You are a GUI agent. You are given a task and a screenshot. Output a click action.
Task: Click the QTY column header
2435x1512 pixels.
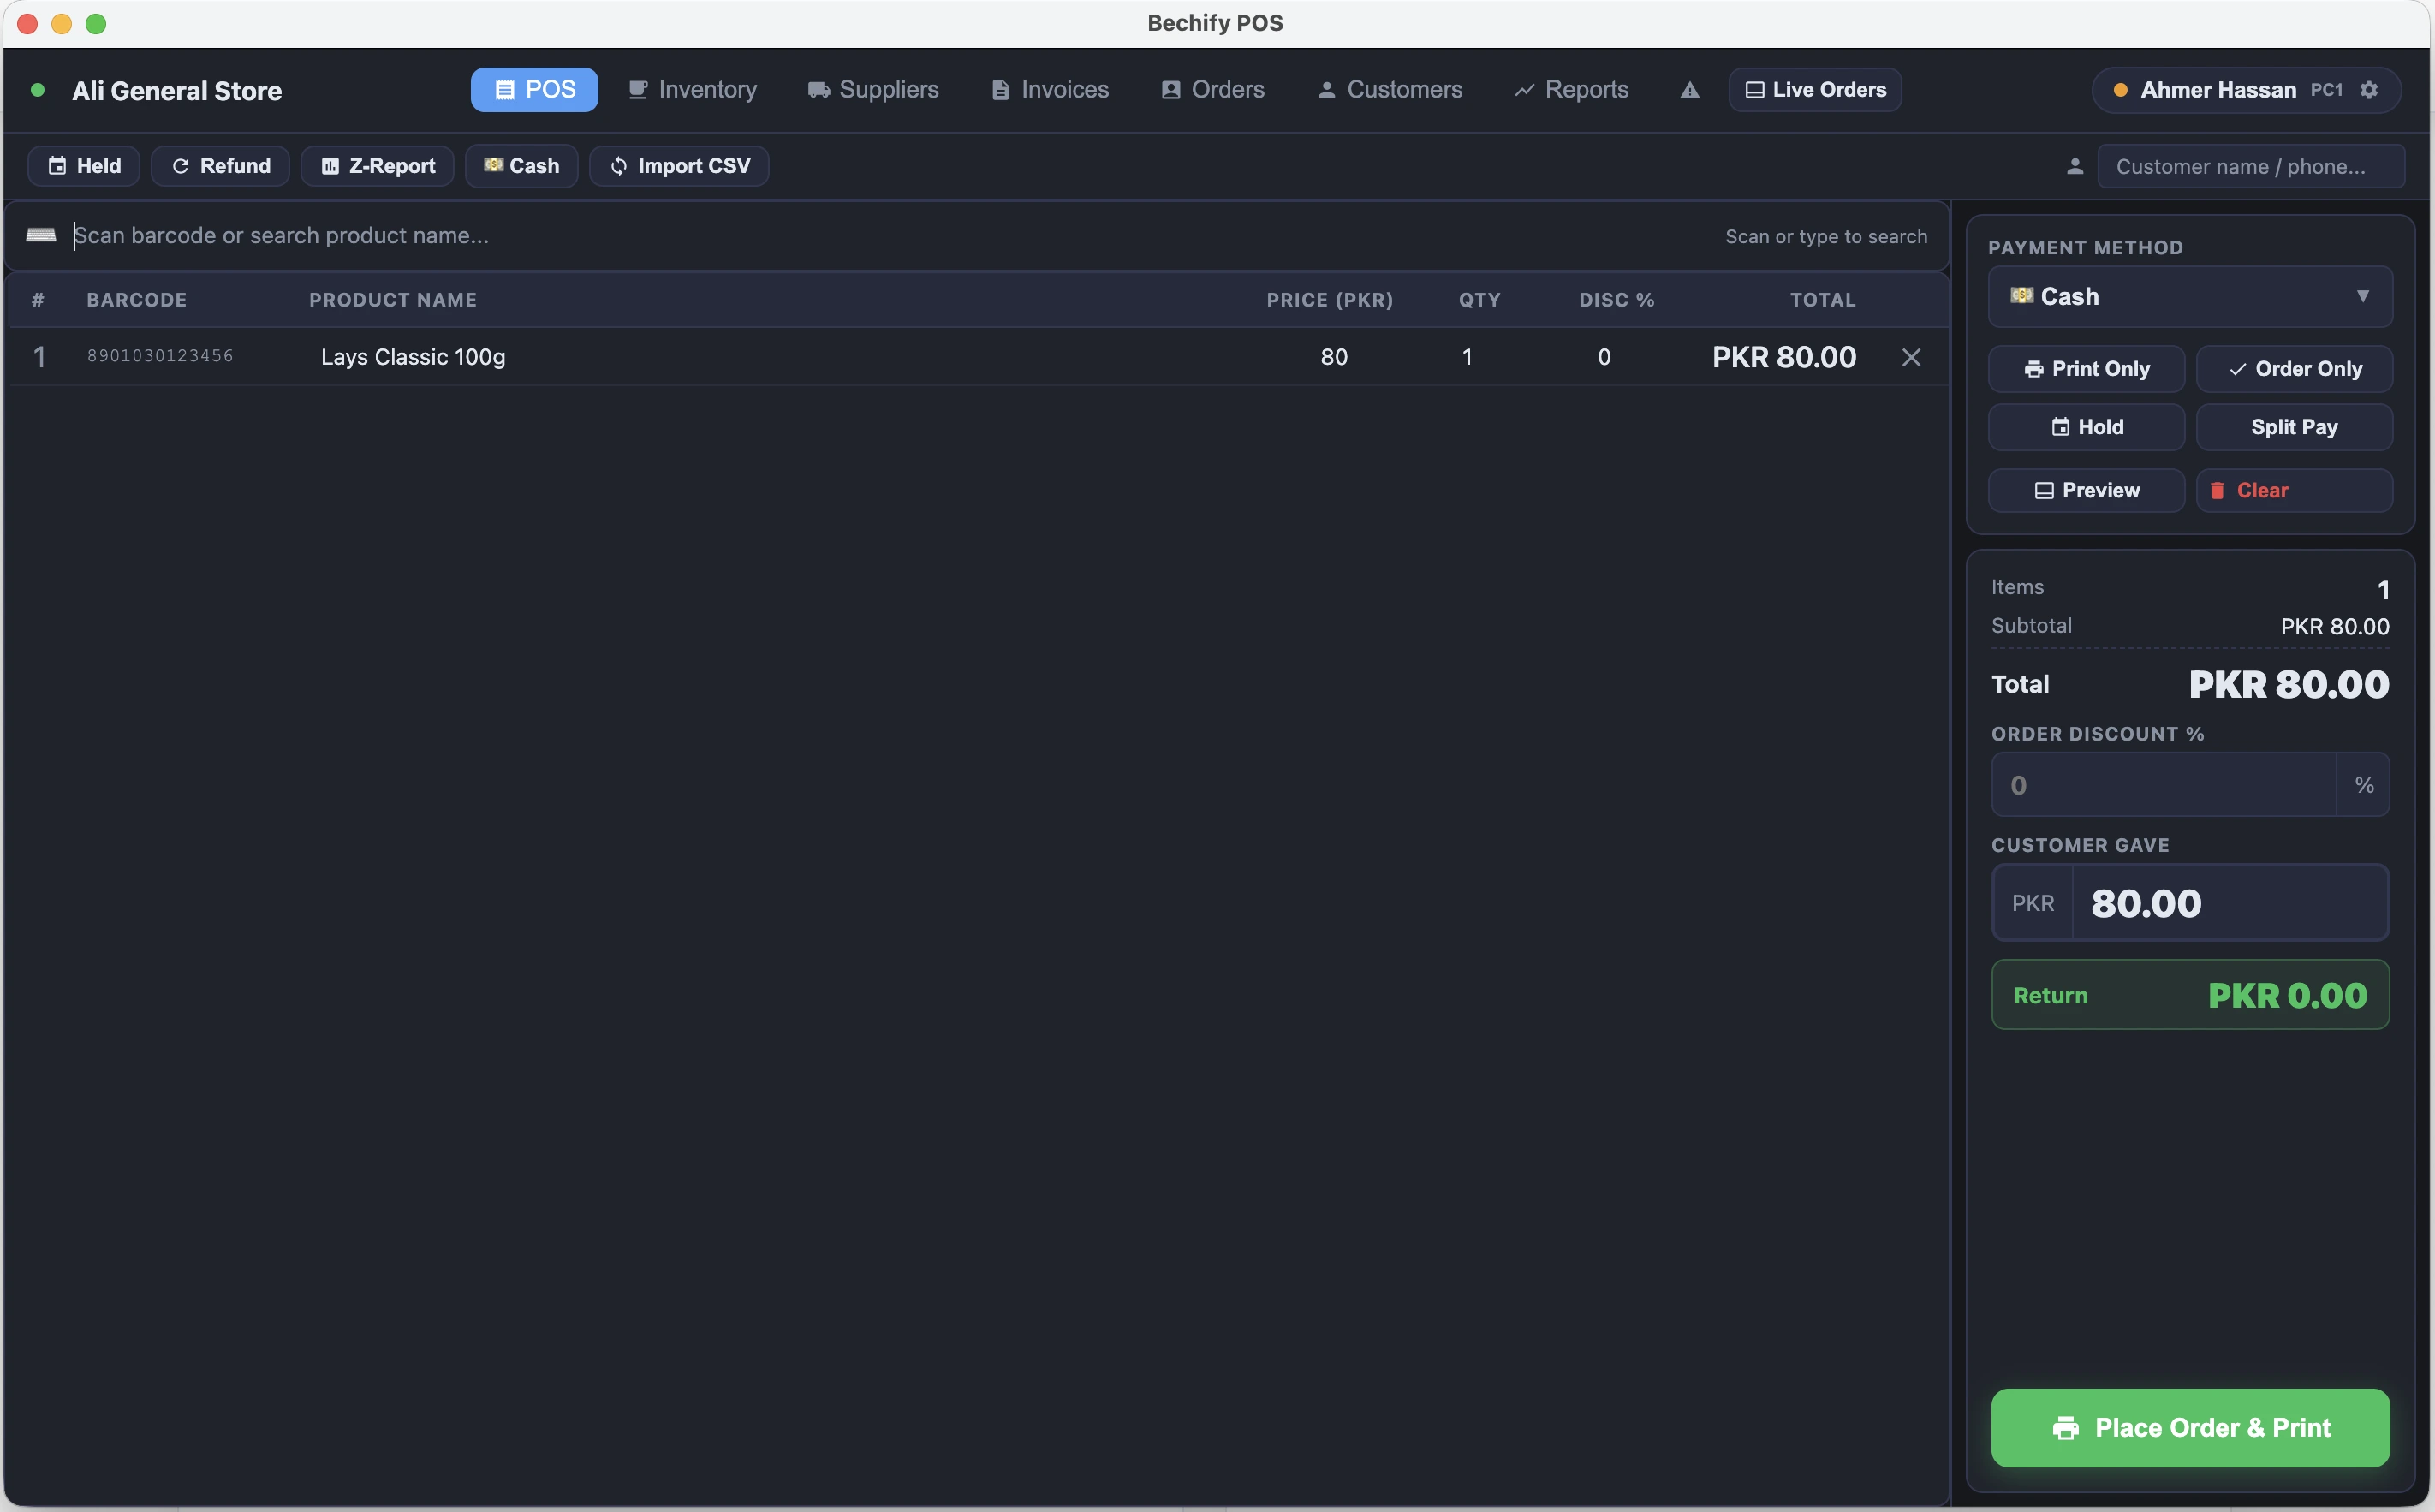pyautogui.click(x=1479, y=300)
